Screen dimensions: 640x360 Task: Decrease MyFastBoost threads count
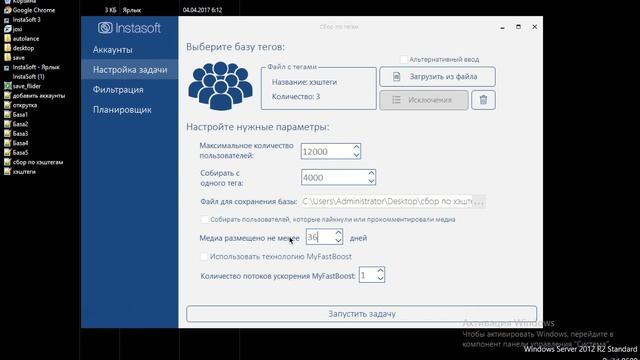(x=380, y=279)
